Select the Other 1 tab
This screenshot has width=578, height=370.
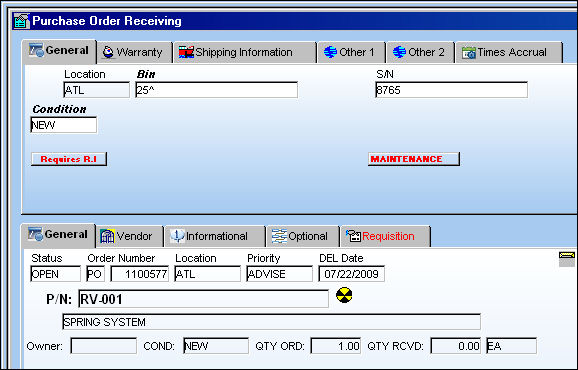pyautogui.click(x=351, y=52)
